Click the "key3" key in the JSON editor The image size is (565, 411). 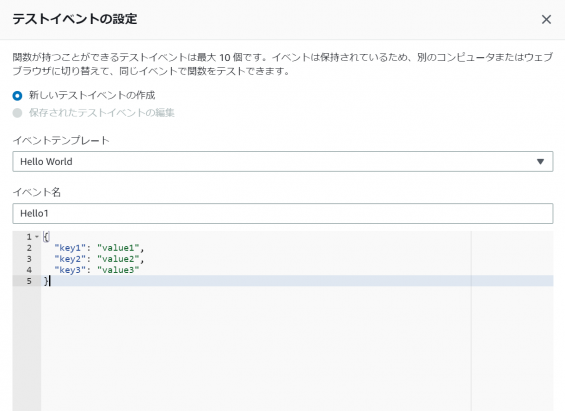(x=70, y=270)
